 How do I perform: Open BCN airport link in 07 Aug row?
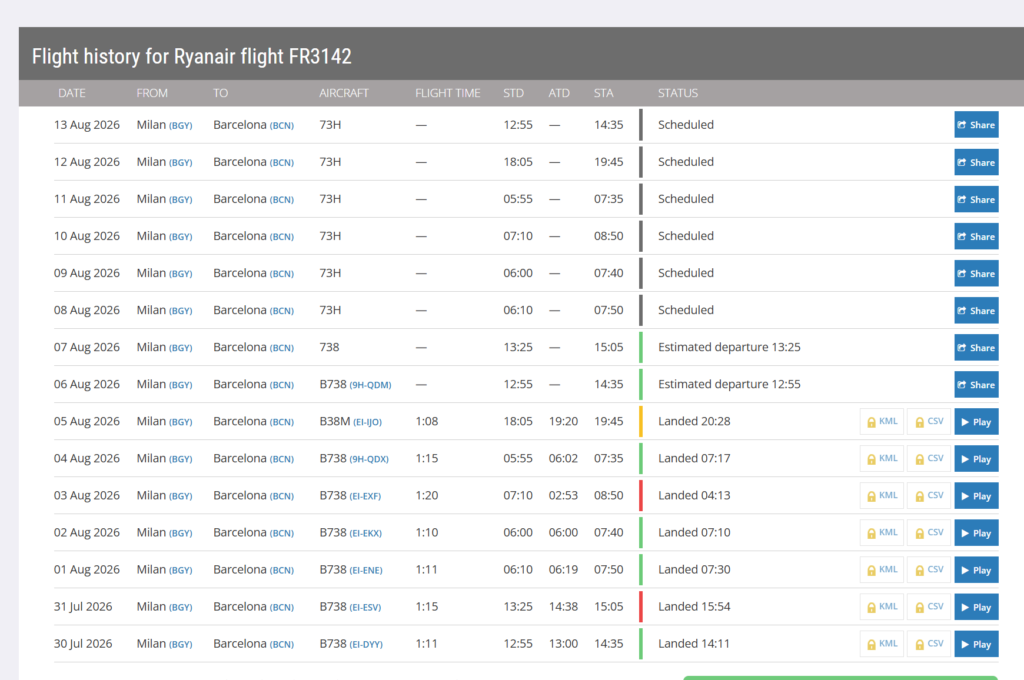click(x=281, y=348)
